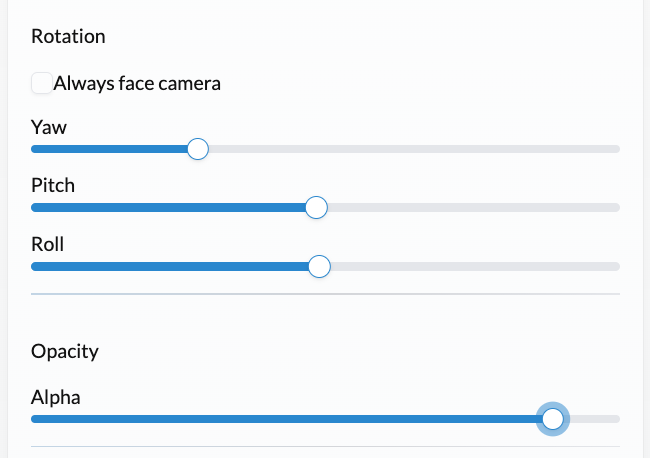
Task: Click the gray unfilled part of Pitch slider
Action: 474,207
